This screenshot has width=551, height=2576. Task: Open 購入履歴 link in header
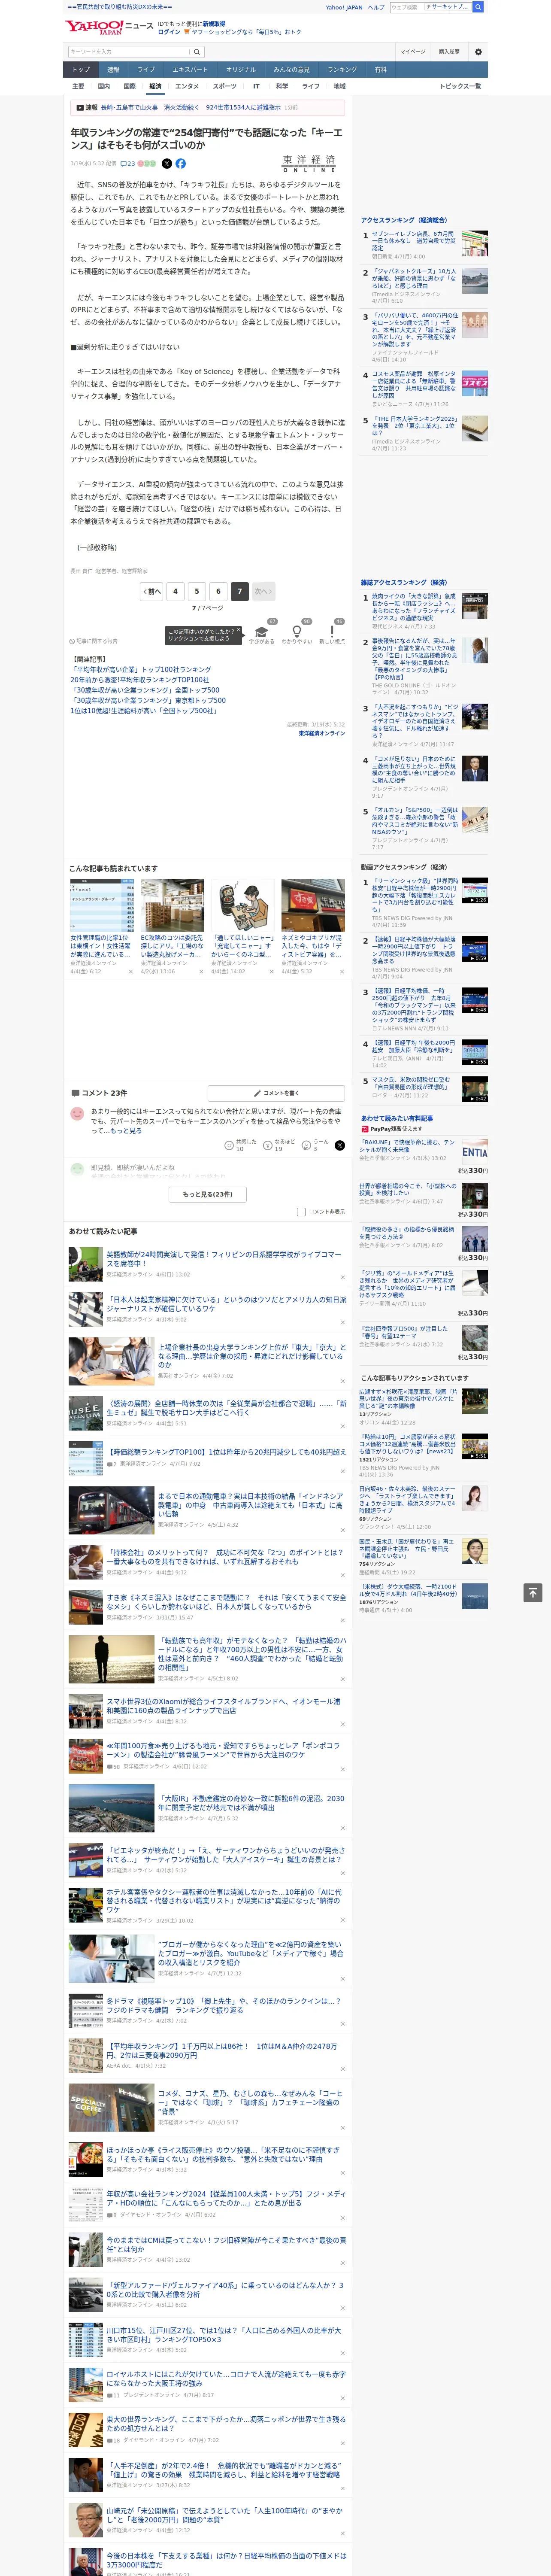point(449,52)
